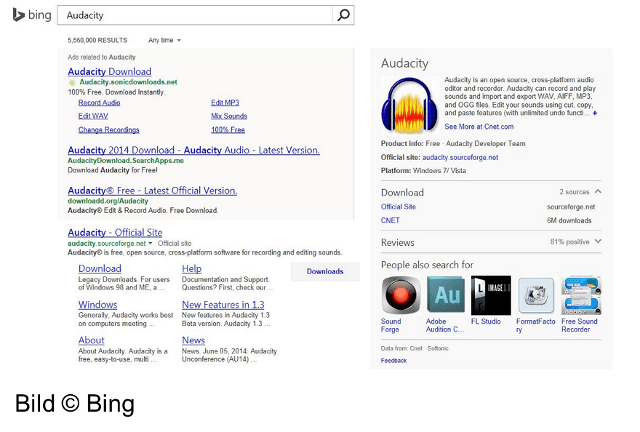Collapse the Download section chevron
The image size is (640, 432).
coord(598,191)
